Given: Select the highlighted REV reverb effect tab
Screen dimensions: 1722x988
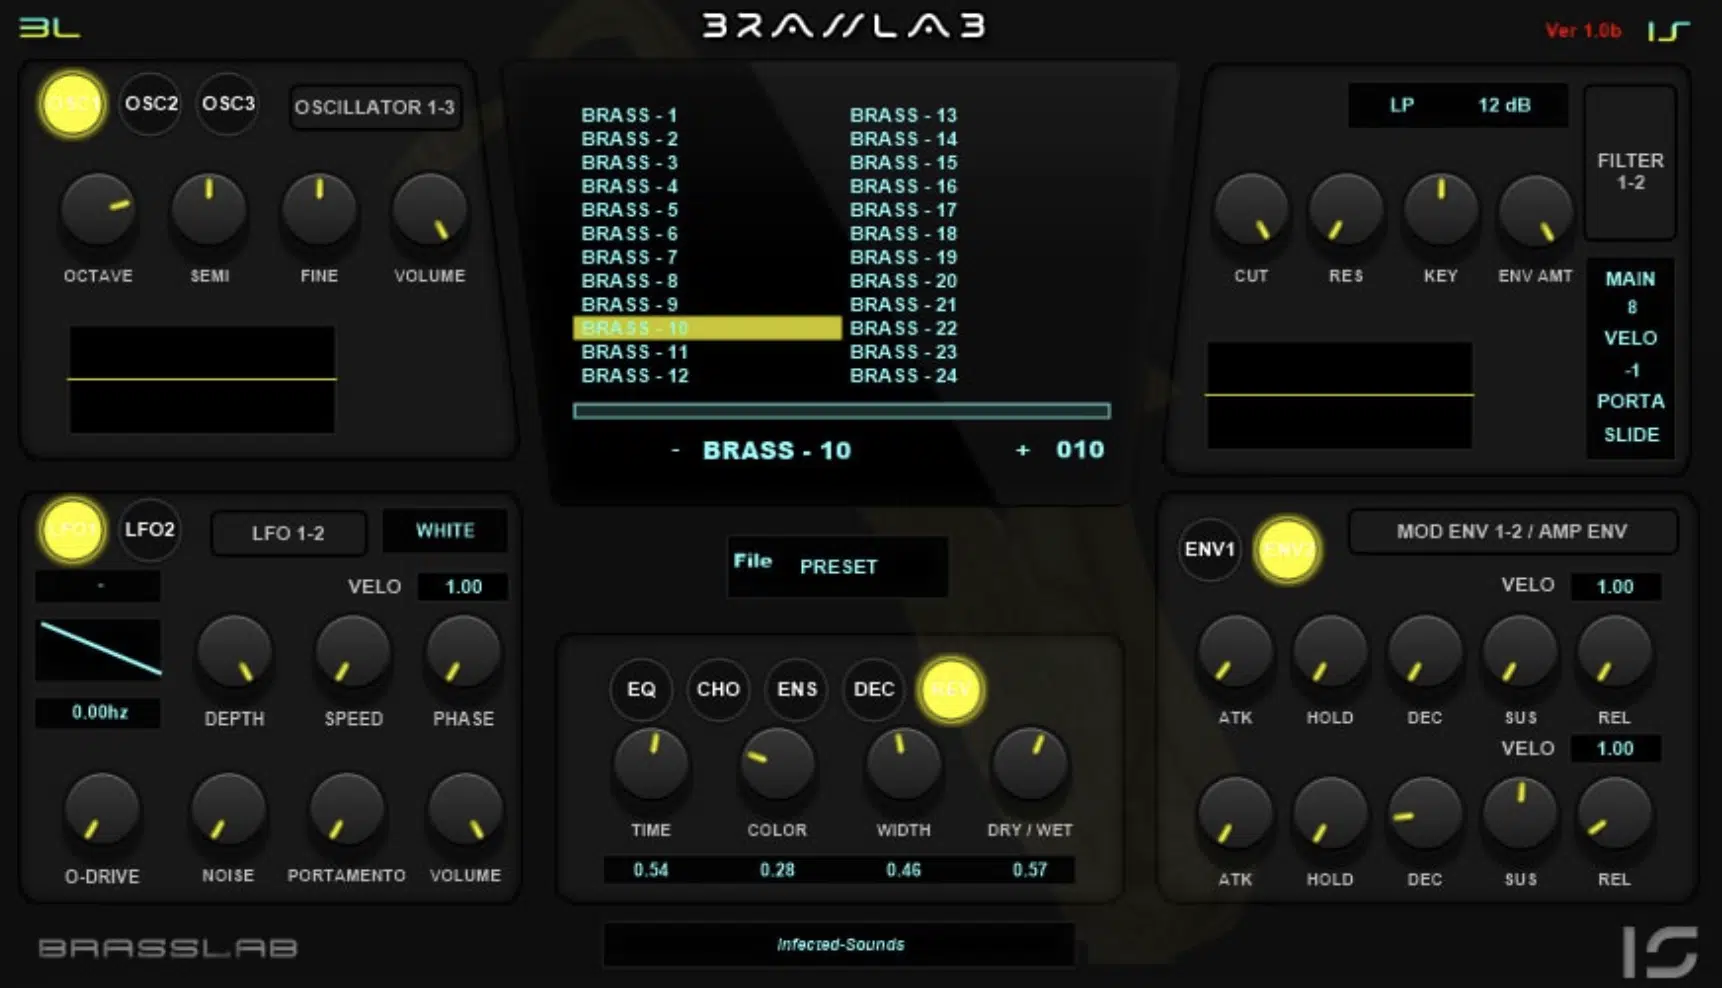Looking at the screenshot, I should pyautogui.click(x=951, y=689).
